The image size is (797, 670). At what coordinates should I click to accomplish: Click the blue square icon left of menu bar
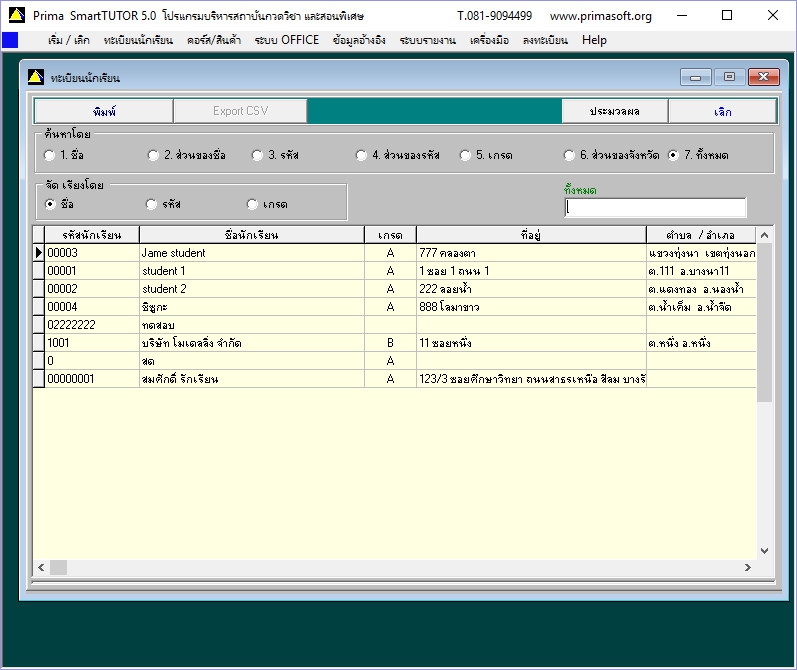tap(10, 40)
